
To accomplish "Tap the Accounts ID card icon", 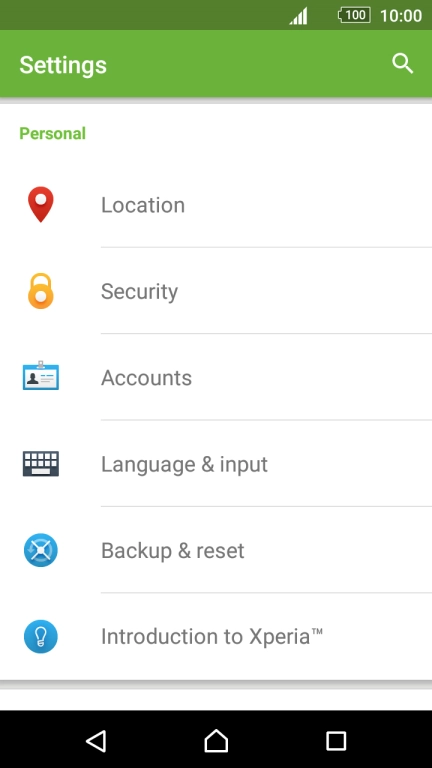I will tap(41, 376).
